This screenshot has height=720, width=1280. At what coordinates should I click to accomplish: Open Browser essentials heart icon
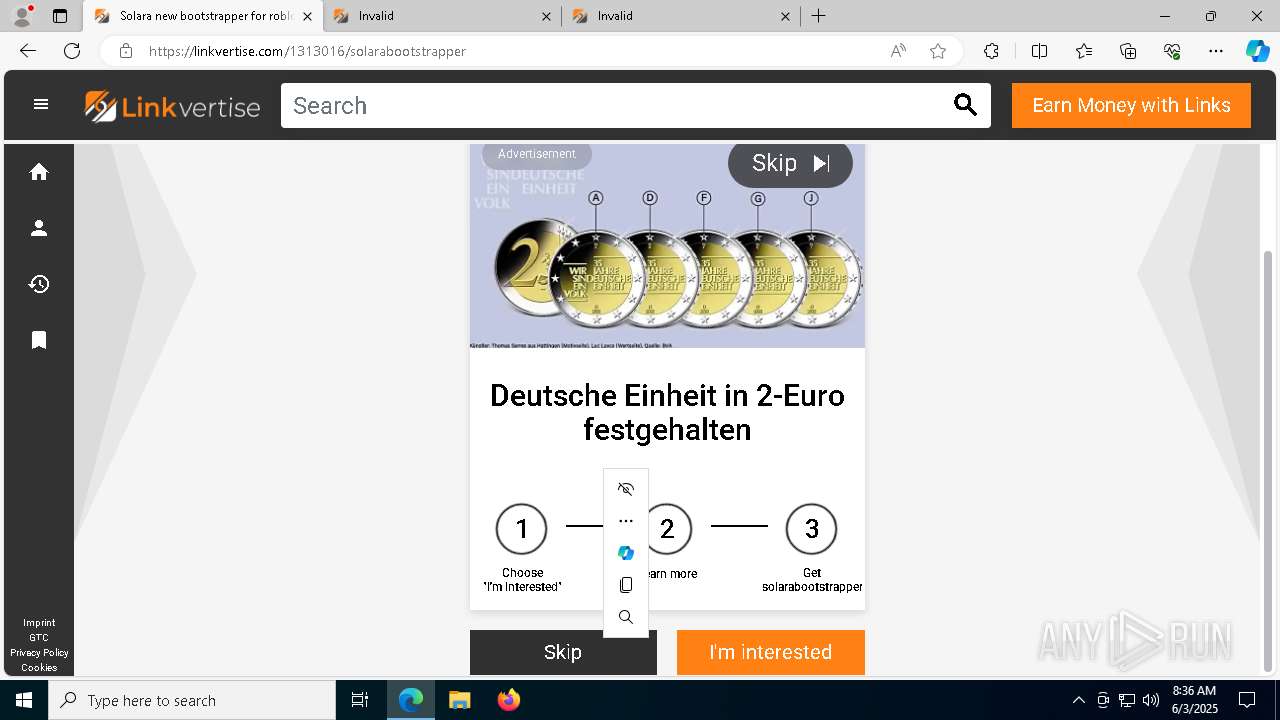(x=1172, y=51)
